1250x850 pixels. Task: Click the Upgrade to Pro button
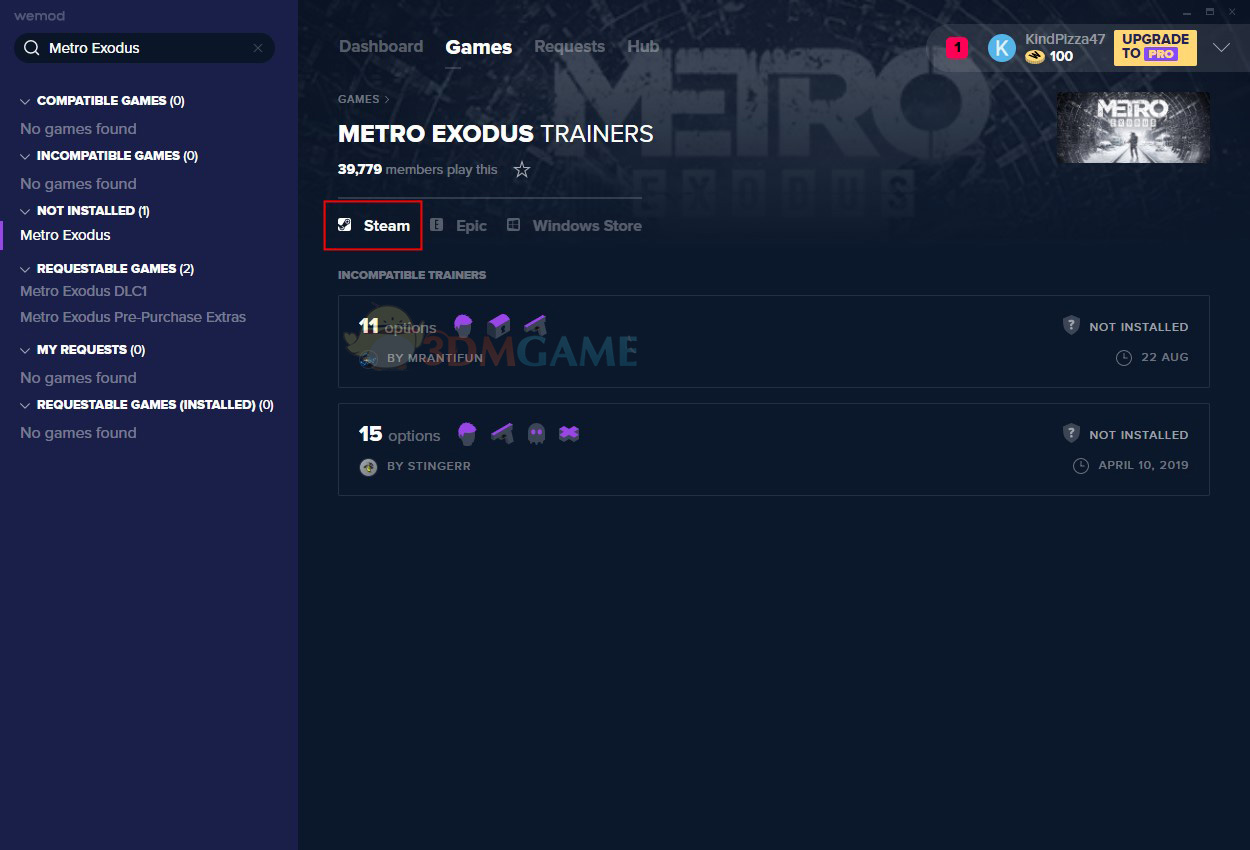pyautogui.click(x=1155, y=47)
